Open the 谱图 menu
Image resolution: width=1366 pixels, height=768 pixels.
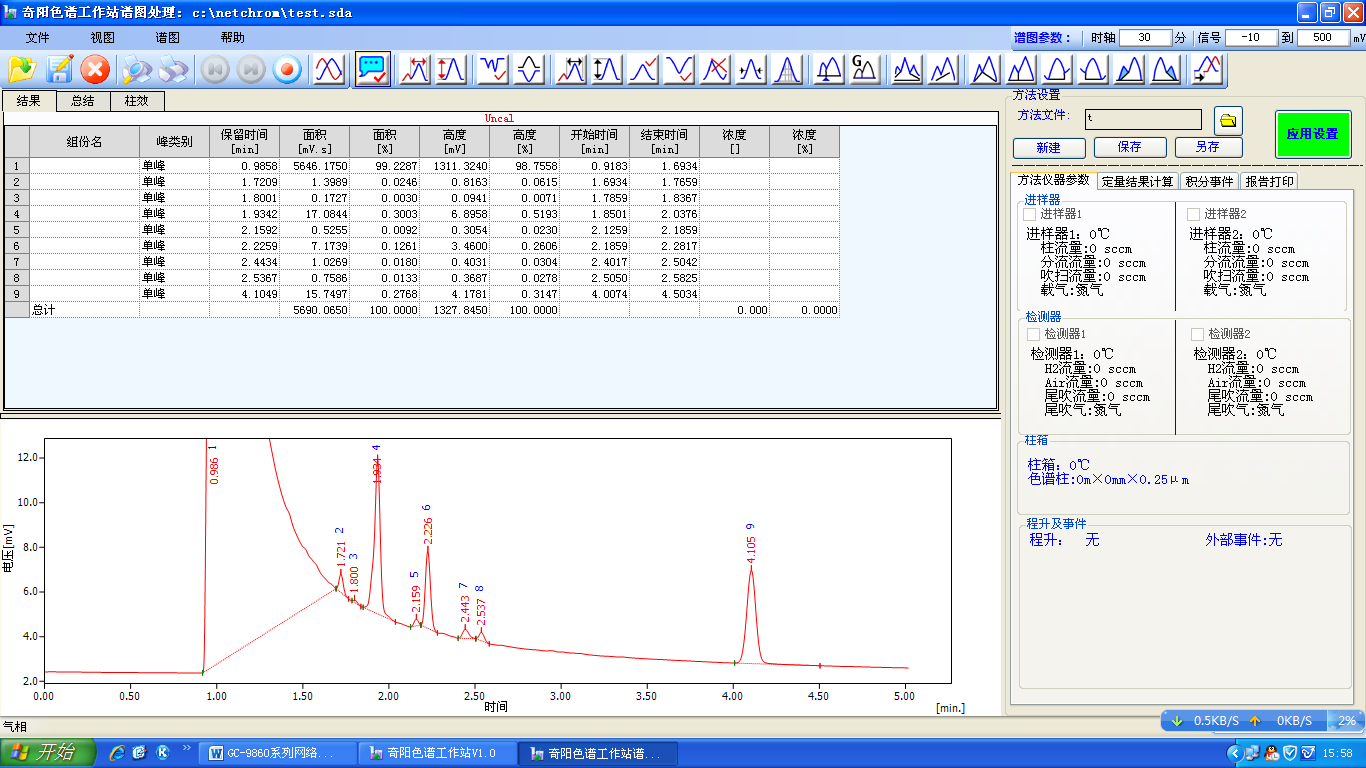coord(167,38)
